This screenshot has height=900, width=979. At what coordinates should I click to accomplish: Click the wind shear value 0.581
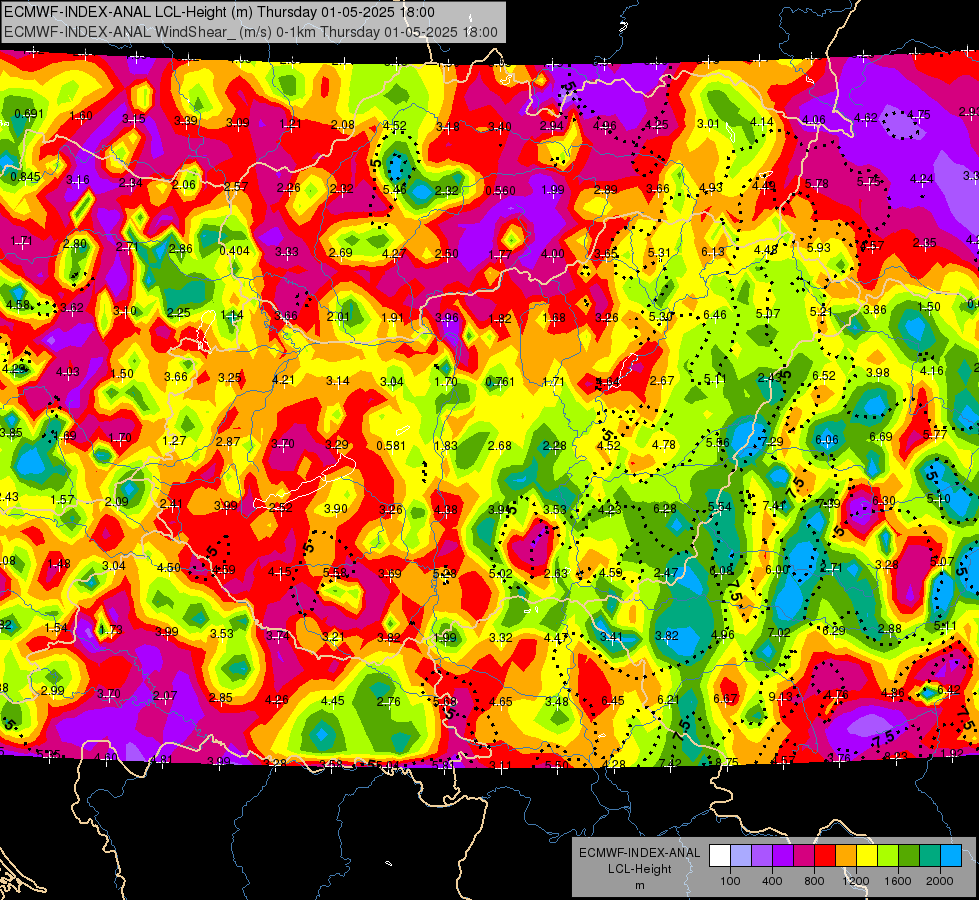pos(391,446)
